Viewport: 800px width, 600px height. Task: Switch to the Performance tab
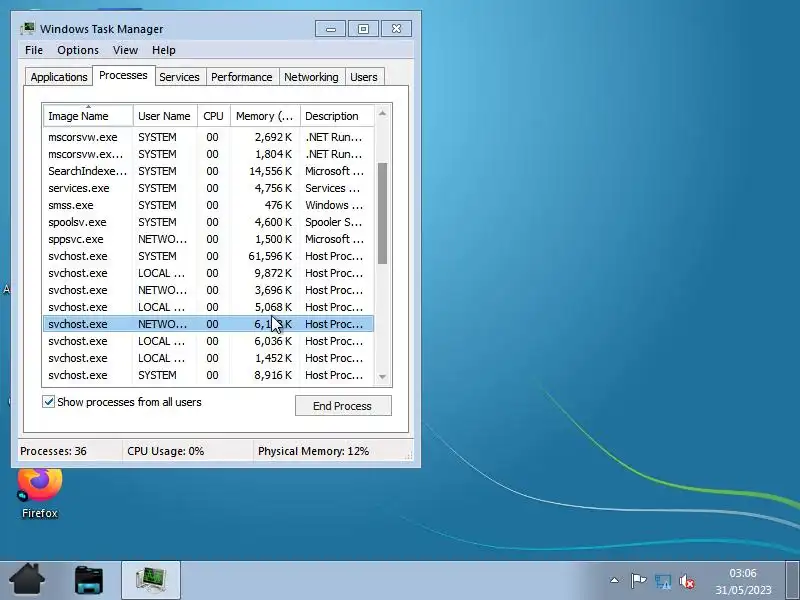click(x=241, y=77)
